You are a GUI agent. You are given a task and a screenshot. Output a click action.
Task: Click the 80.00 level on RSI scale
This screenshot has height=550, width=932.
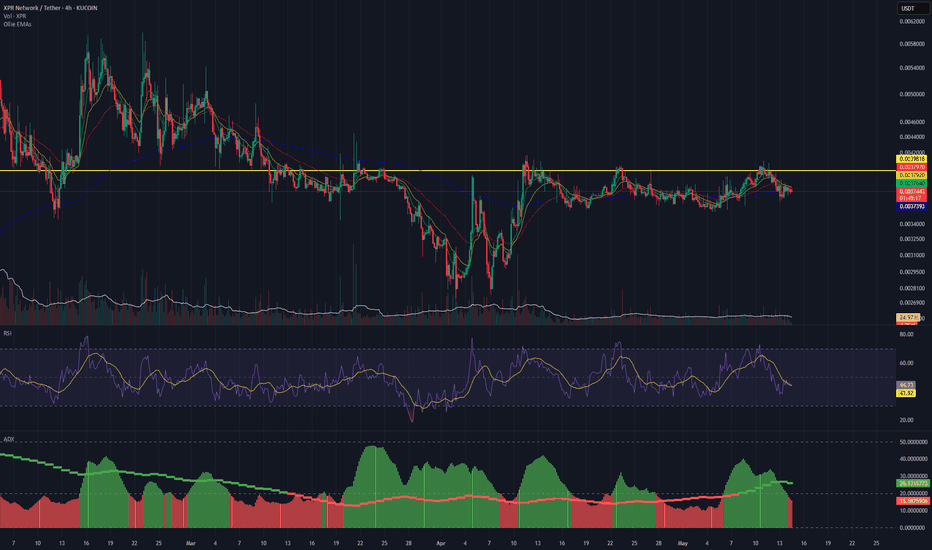pos(906,335)
